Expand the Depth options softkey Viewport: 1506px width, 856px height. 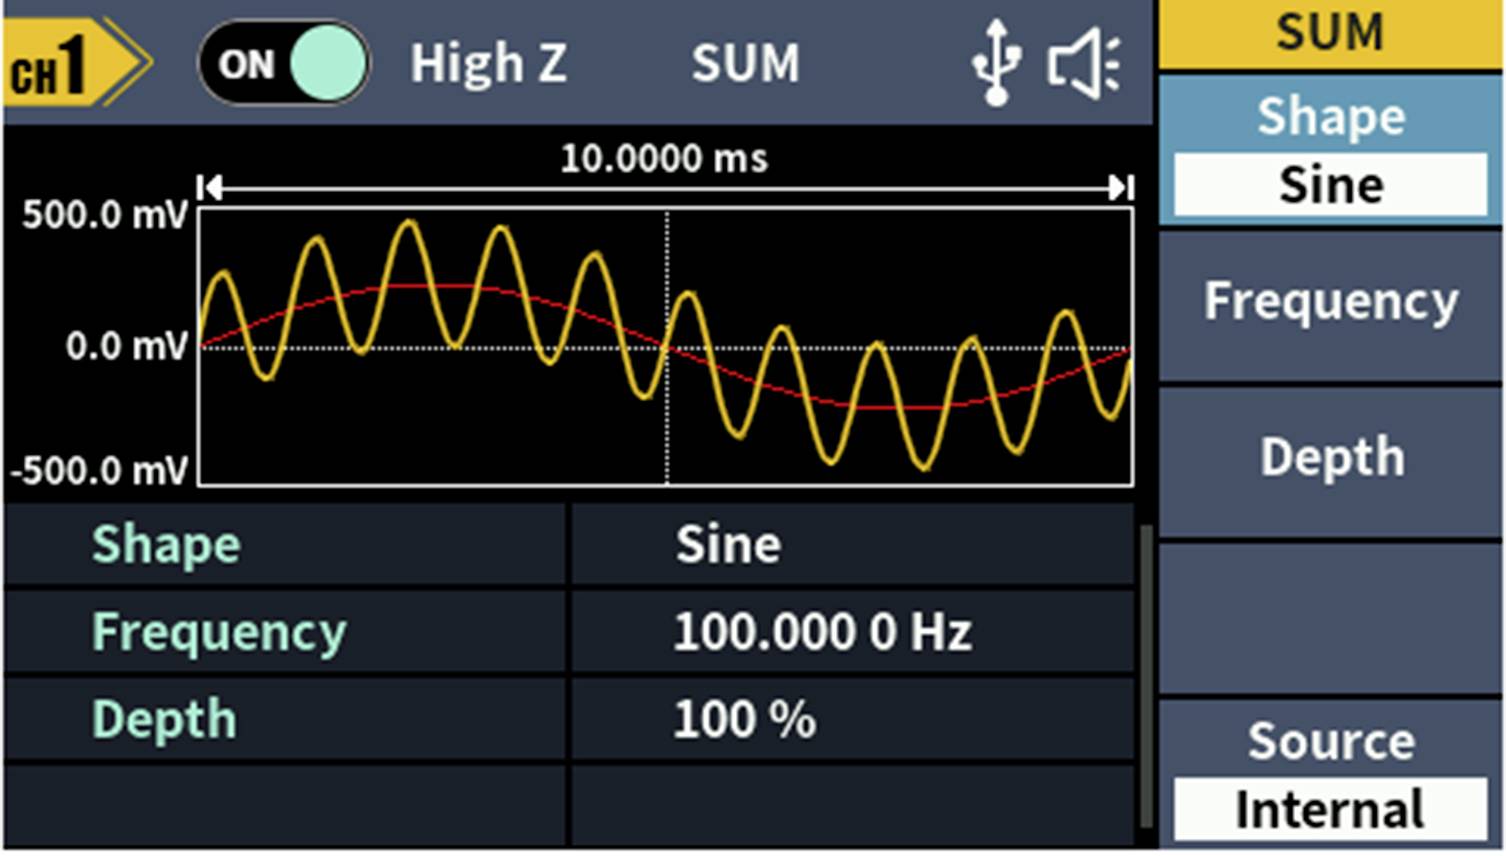1330,458
